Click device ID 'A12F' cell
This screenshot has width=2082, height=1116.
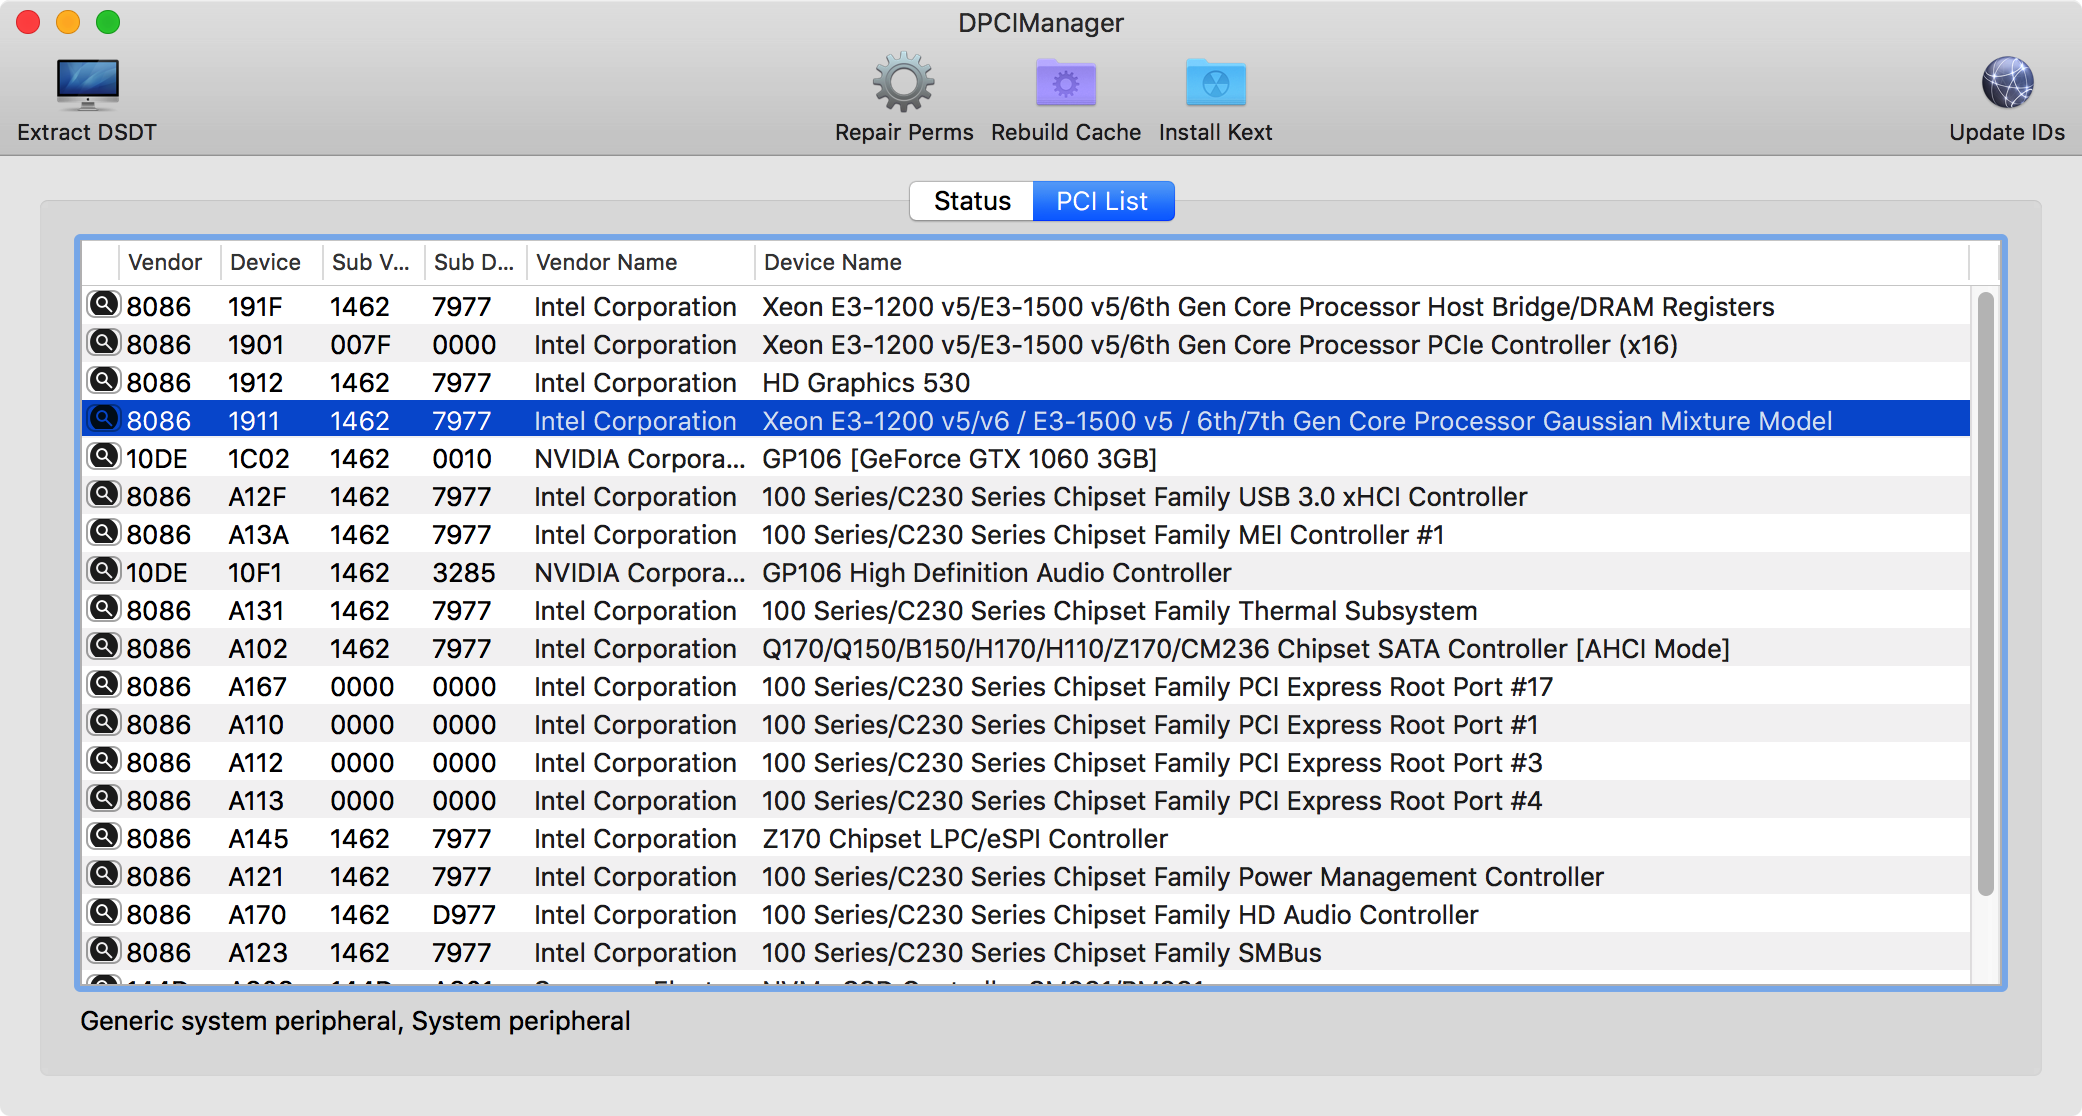tap(257, 497)
